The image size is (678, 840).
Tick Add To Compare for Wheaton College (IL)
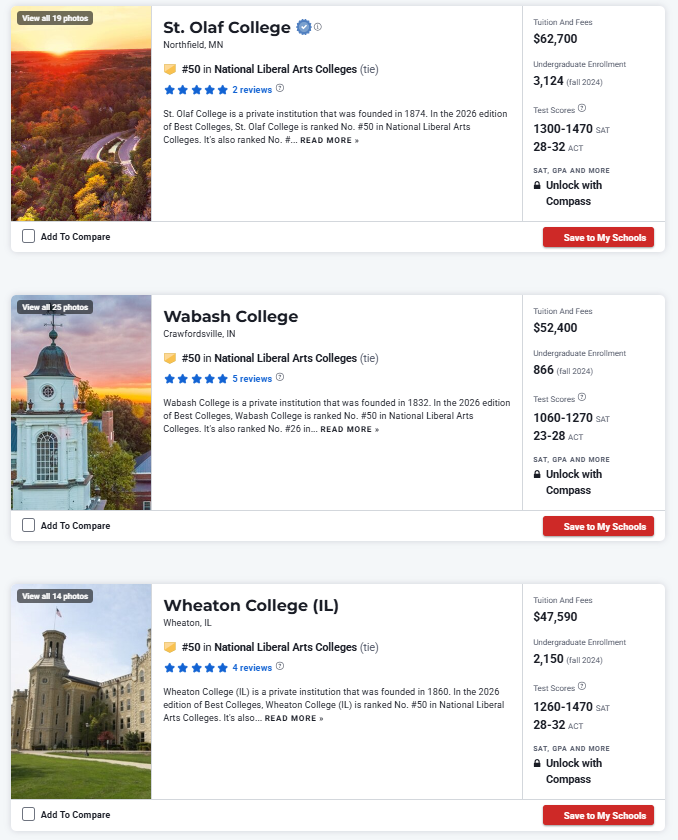[x=28, y=814]
